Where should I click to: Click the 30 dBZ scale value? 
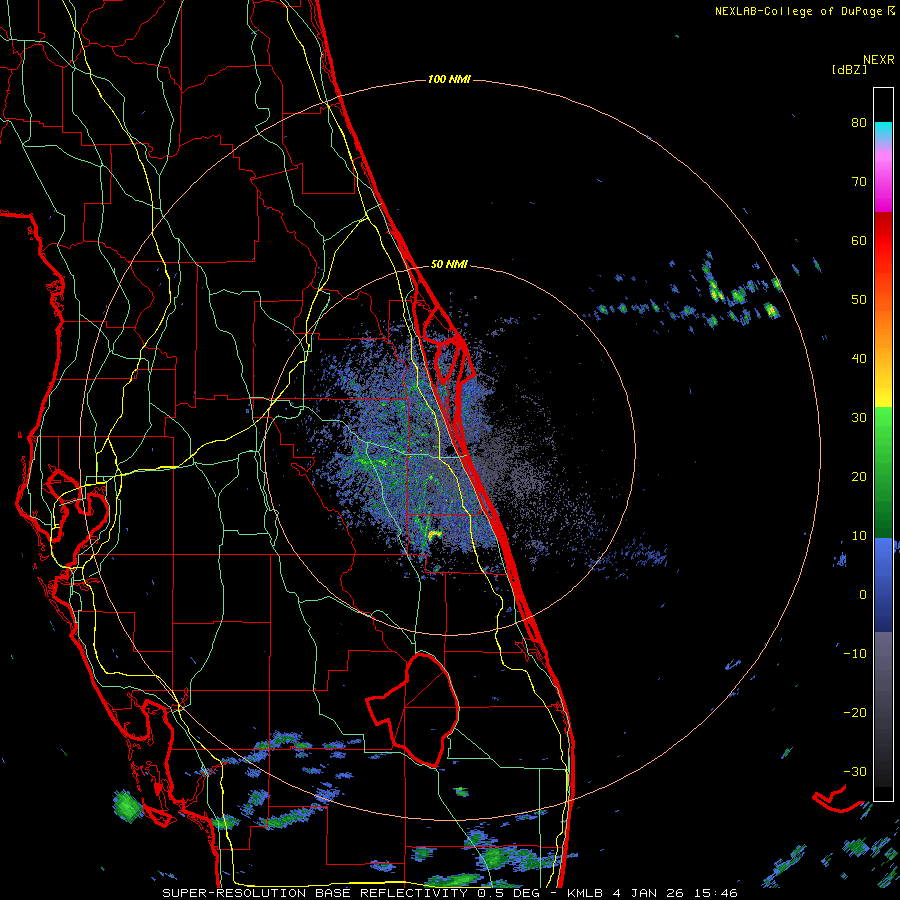tap(859, 417)
